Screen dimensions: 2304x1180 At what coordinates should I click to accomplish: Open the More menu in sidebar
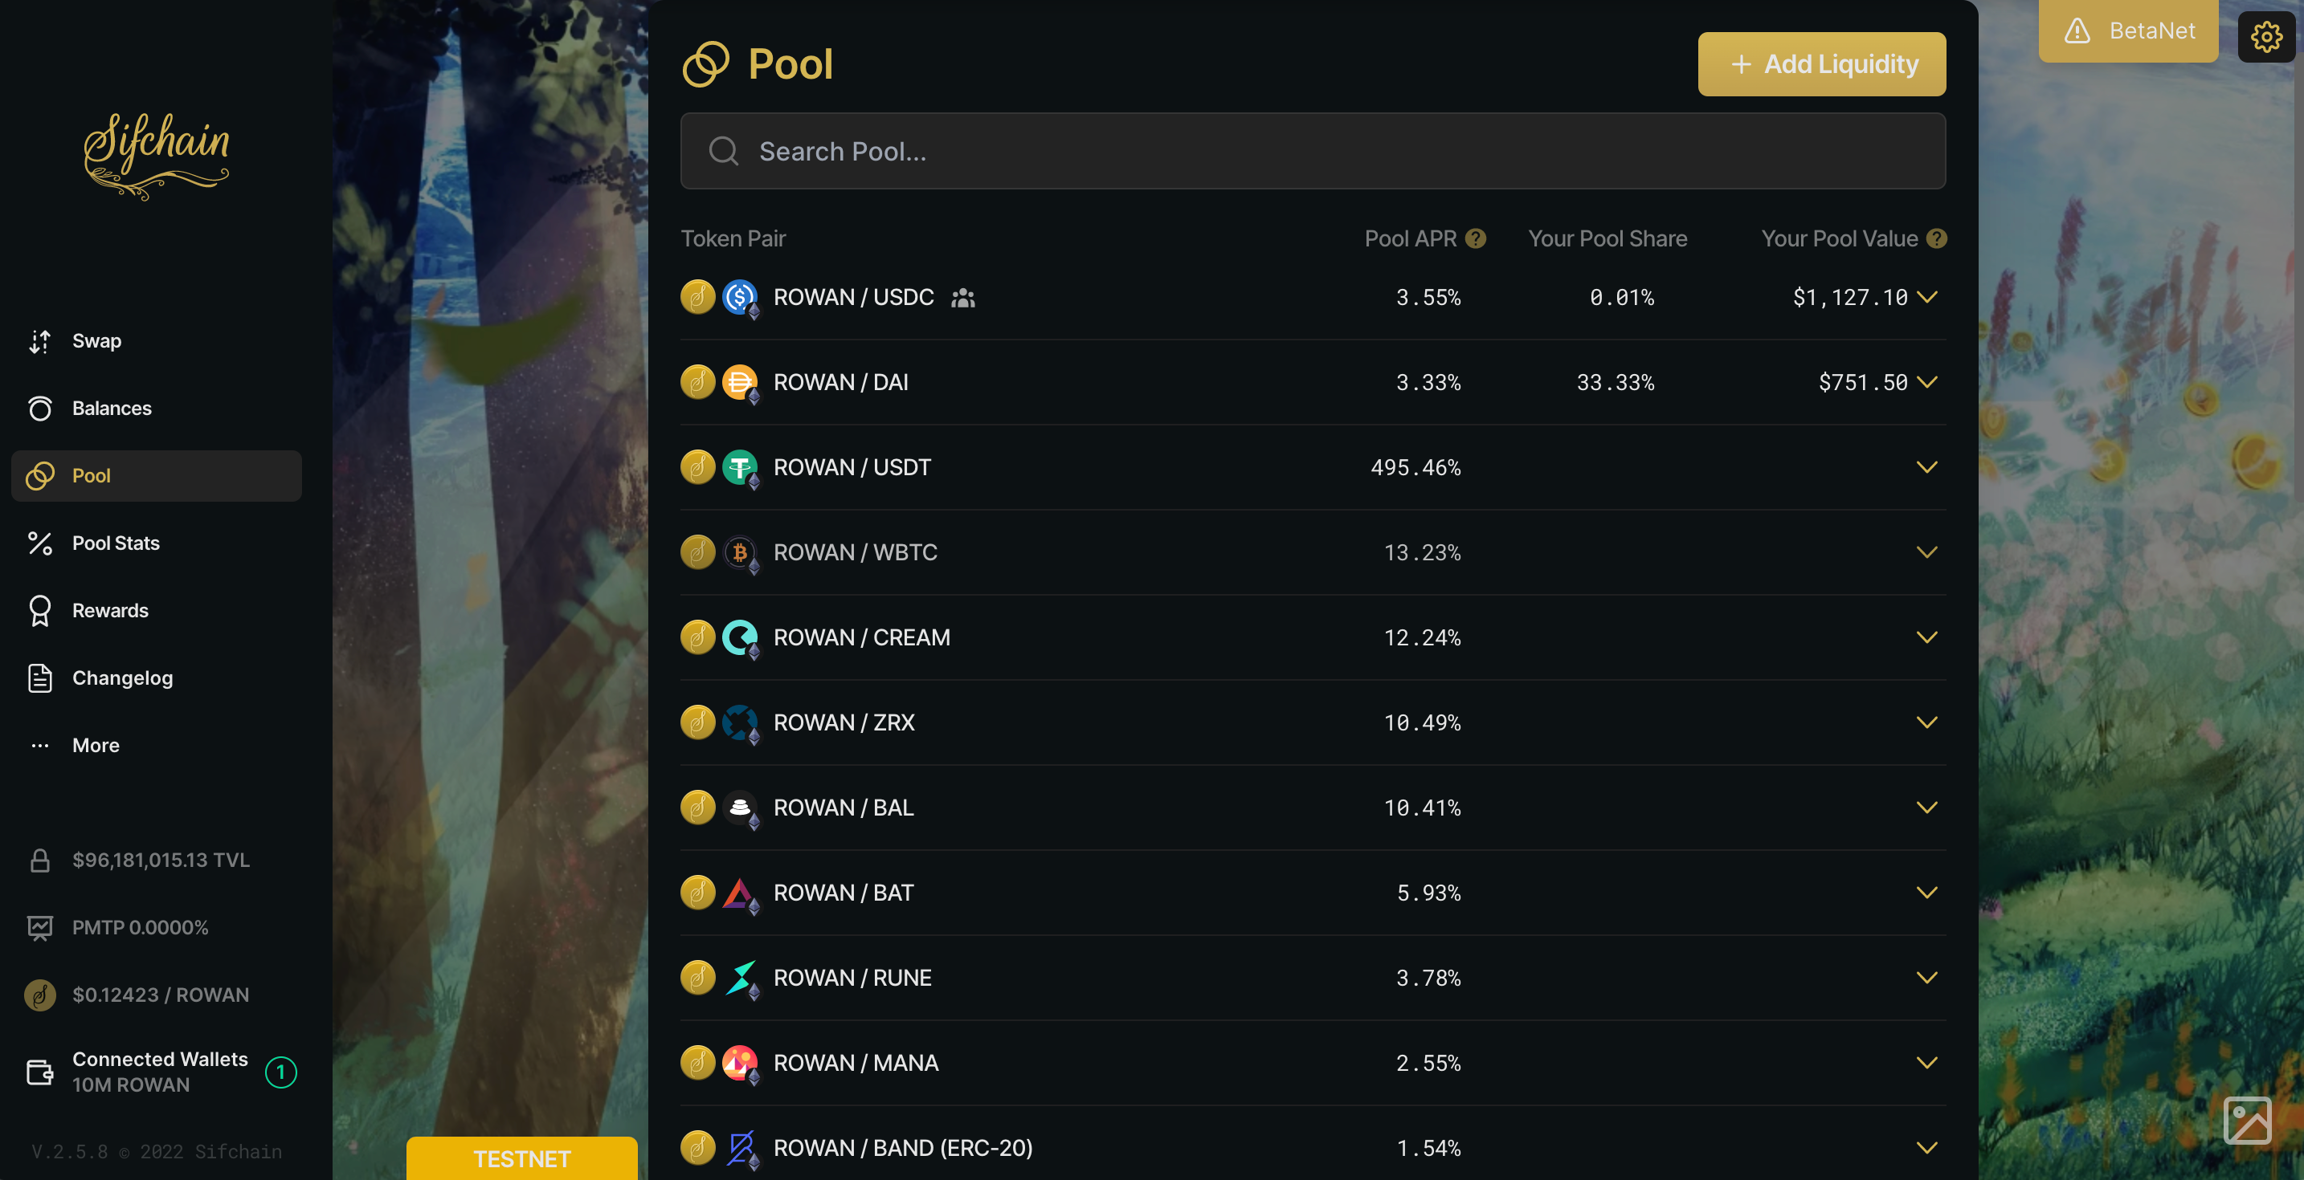95,746
